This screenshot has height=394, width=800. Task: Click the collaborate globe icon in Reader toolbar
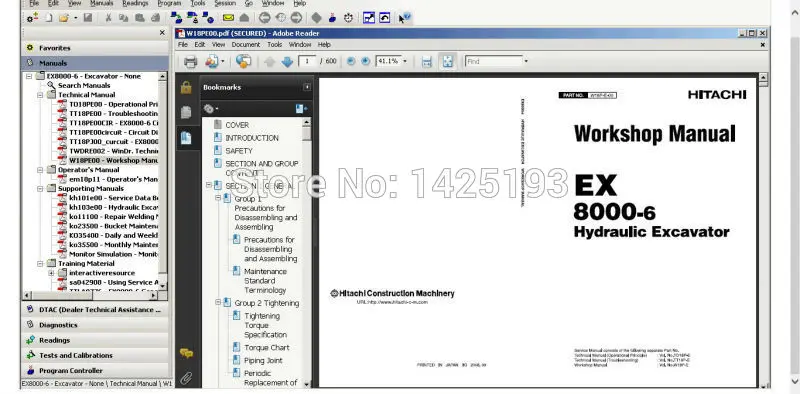pos(243,62)
